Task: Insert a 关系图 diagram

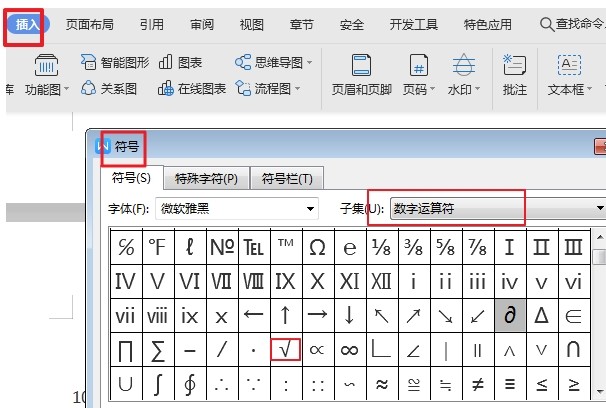Action: coord(109,89)
